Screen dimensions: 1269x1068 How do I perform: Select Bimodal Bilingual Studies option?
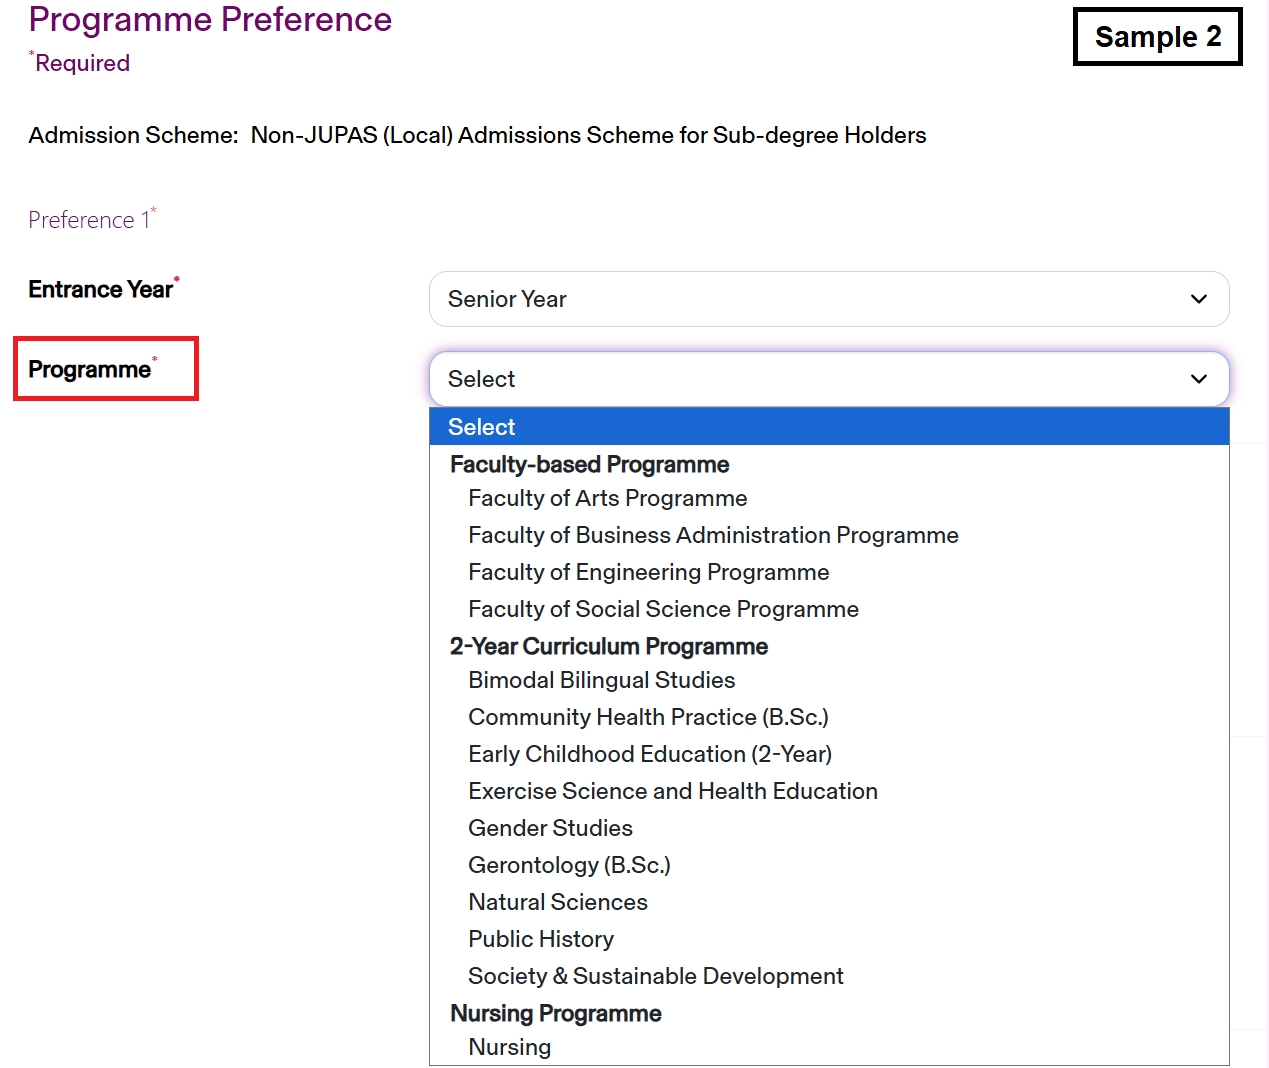point(601,680)
